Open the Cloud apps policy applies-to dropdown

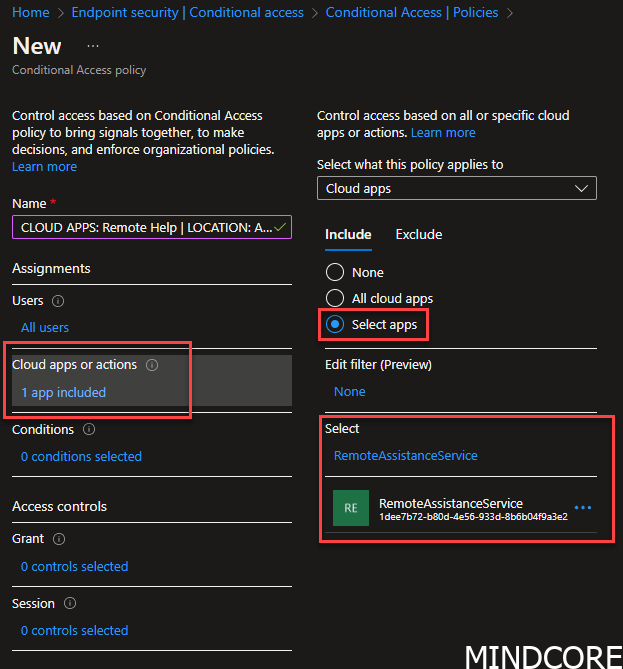[457, 188]
